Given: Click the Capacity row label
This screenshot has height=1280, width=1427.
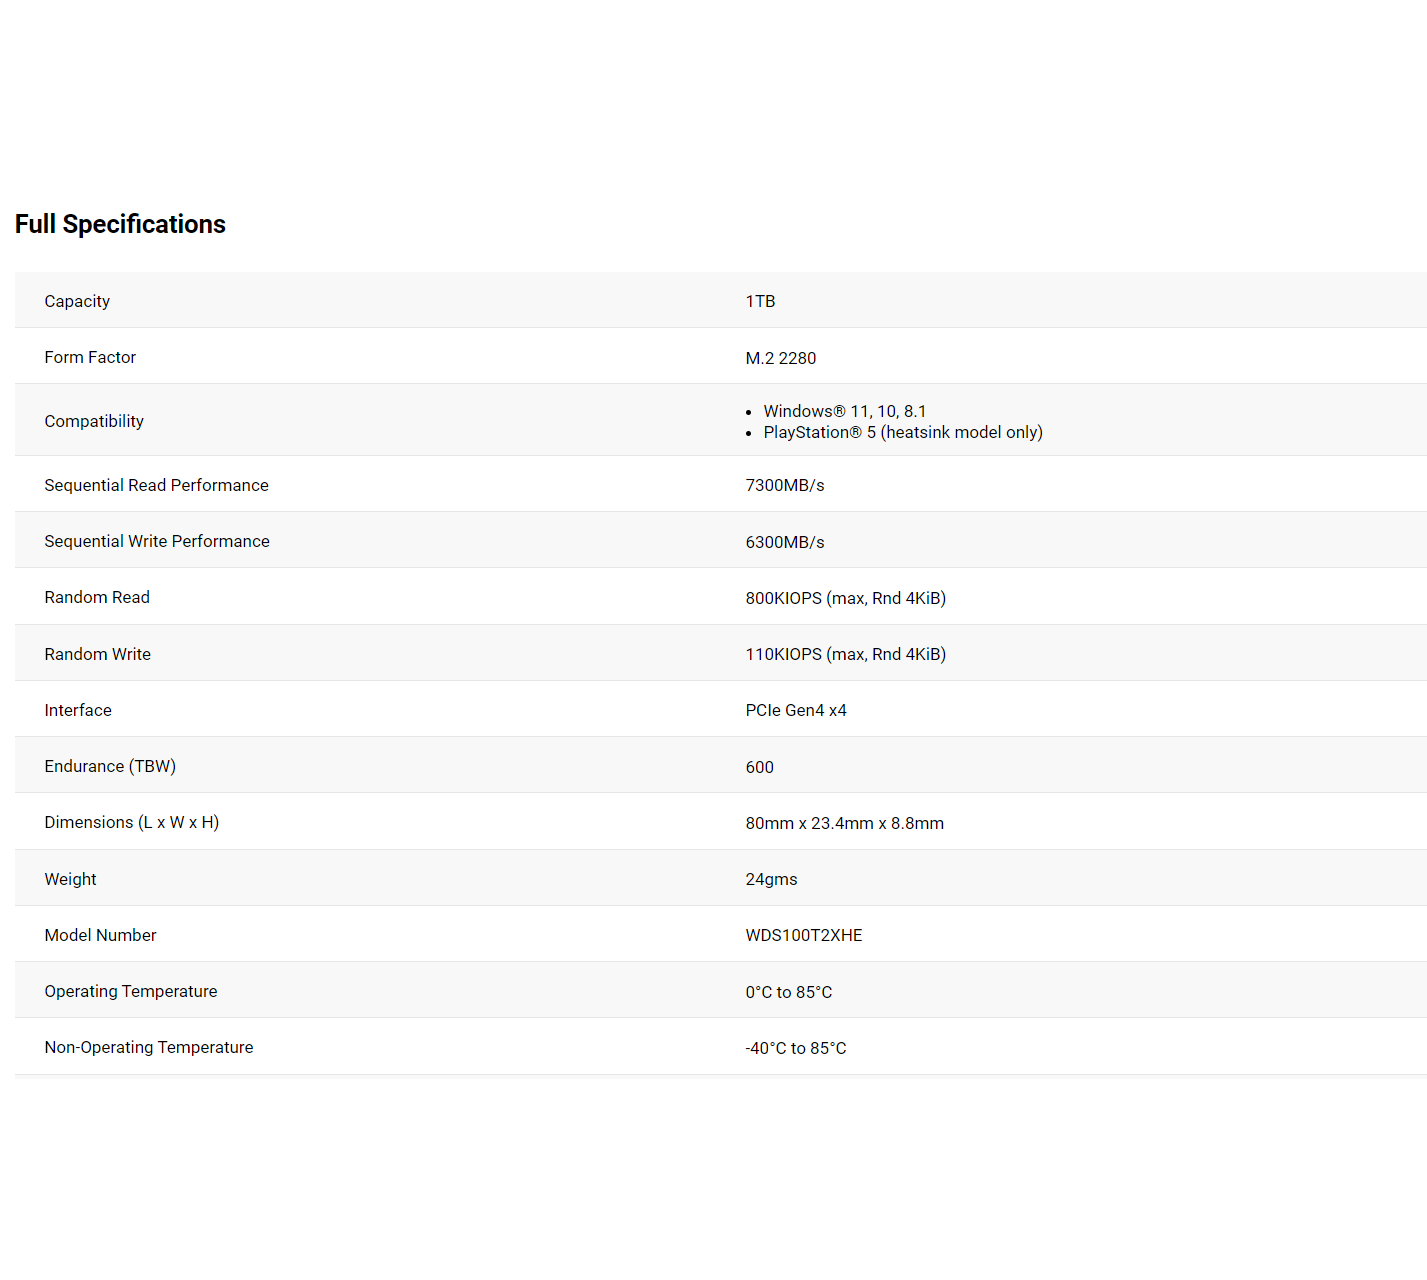Looking at the screenshot, I should [x=77, y=301].
